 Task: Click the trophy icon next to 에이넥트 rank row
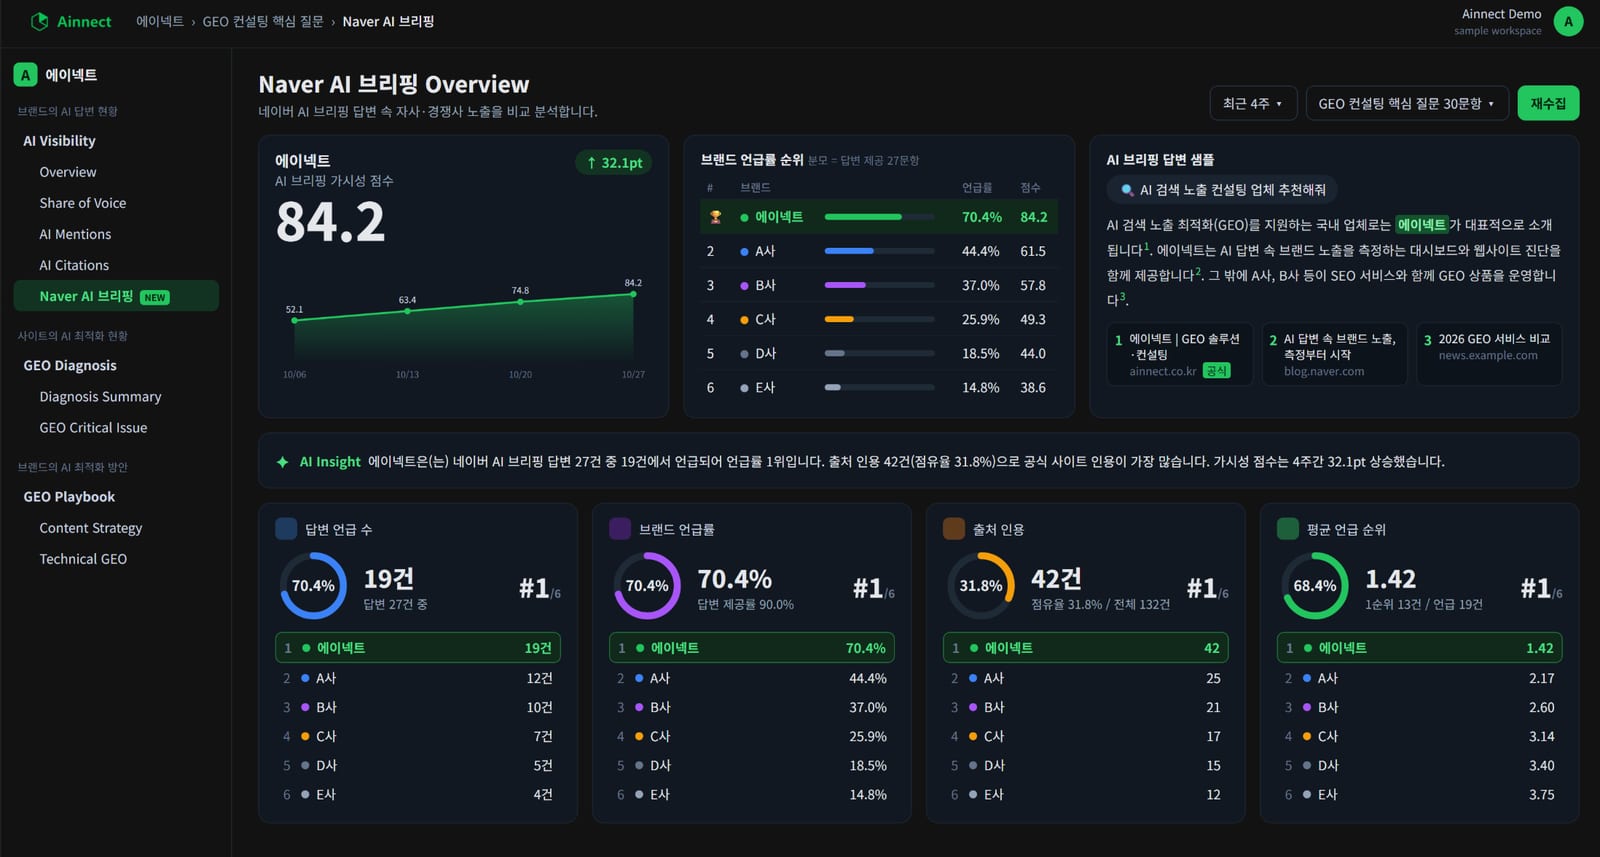coord(715,217)
